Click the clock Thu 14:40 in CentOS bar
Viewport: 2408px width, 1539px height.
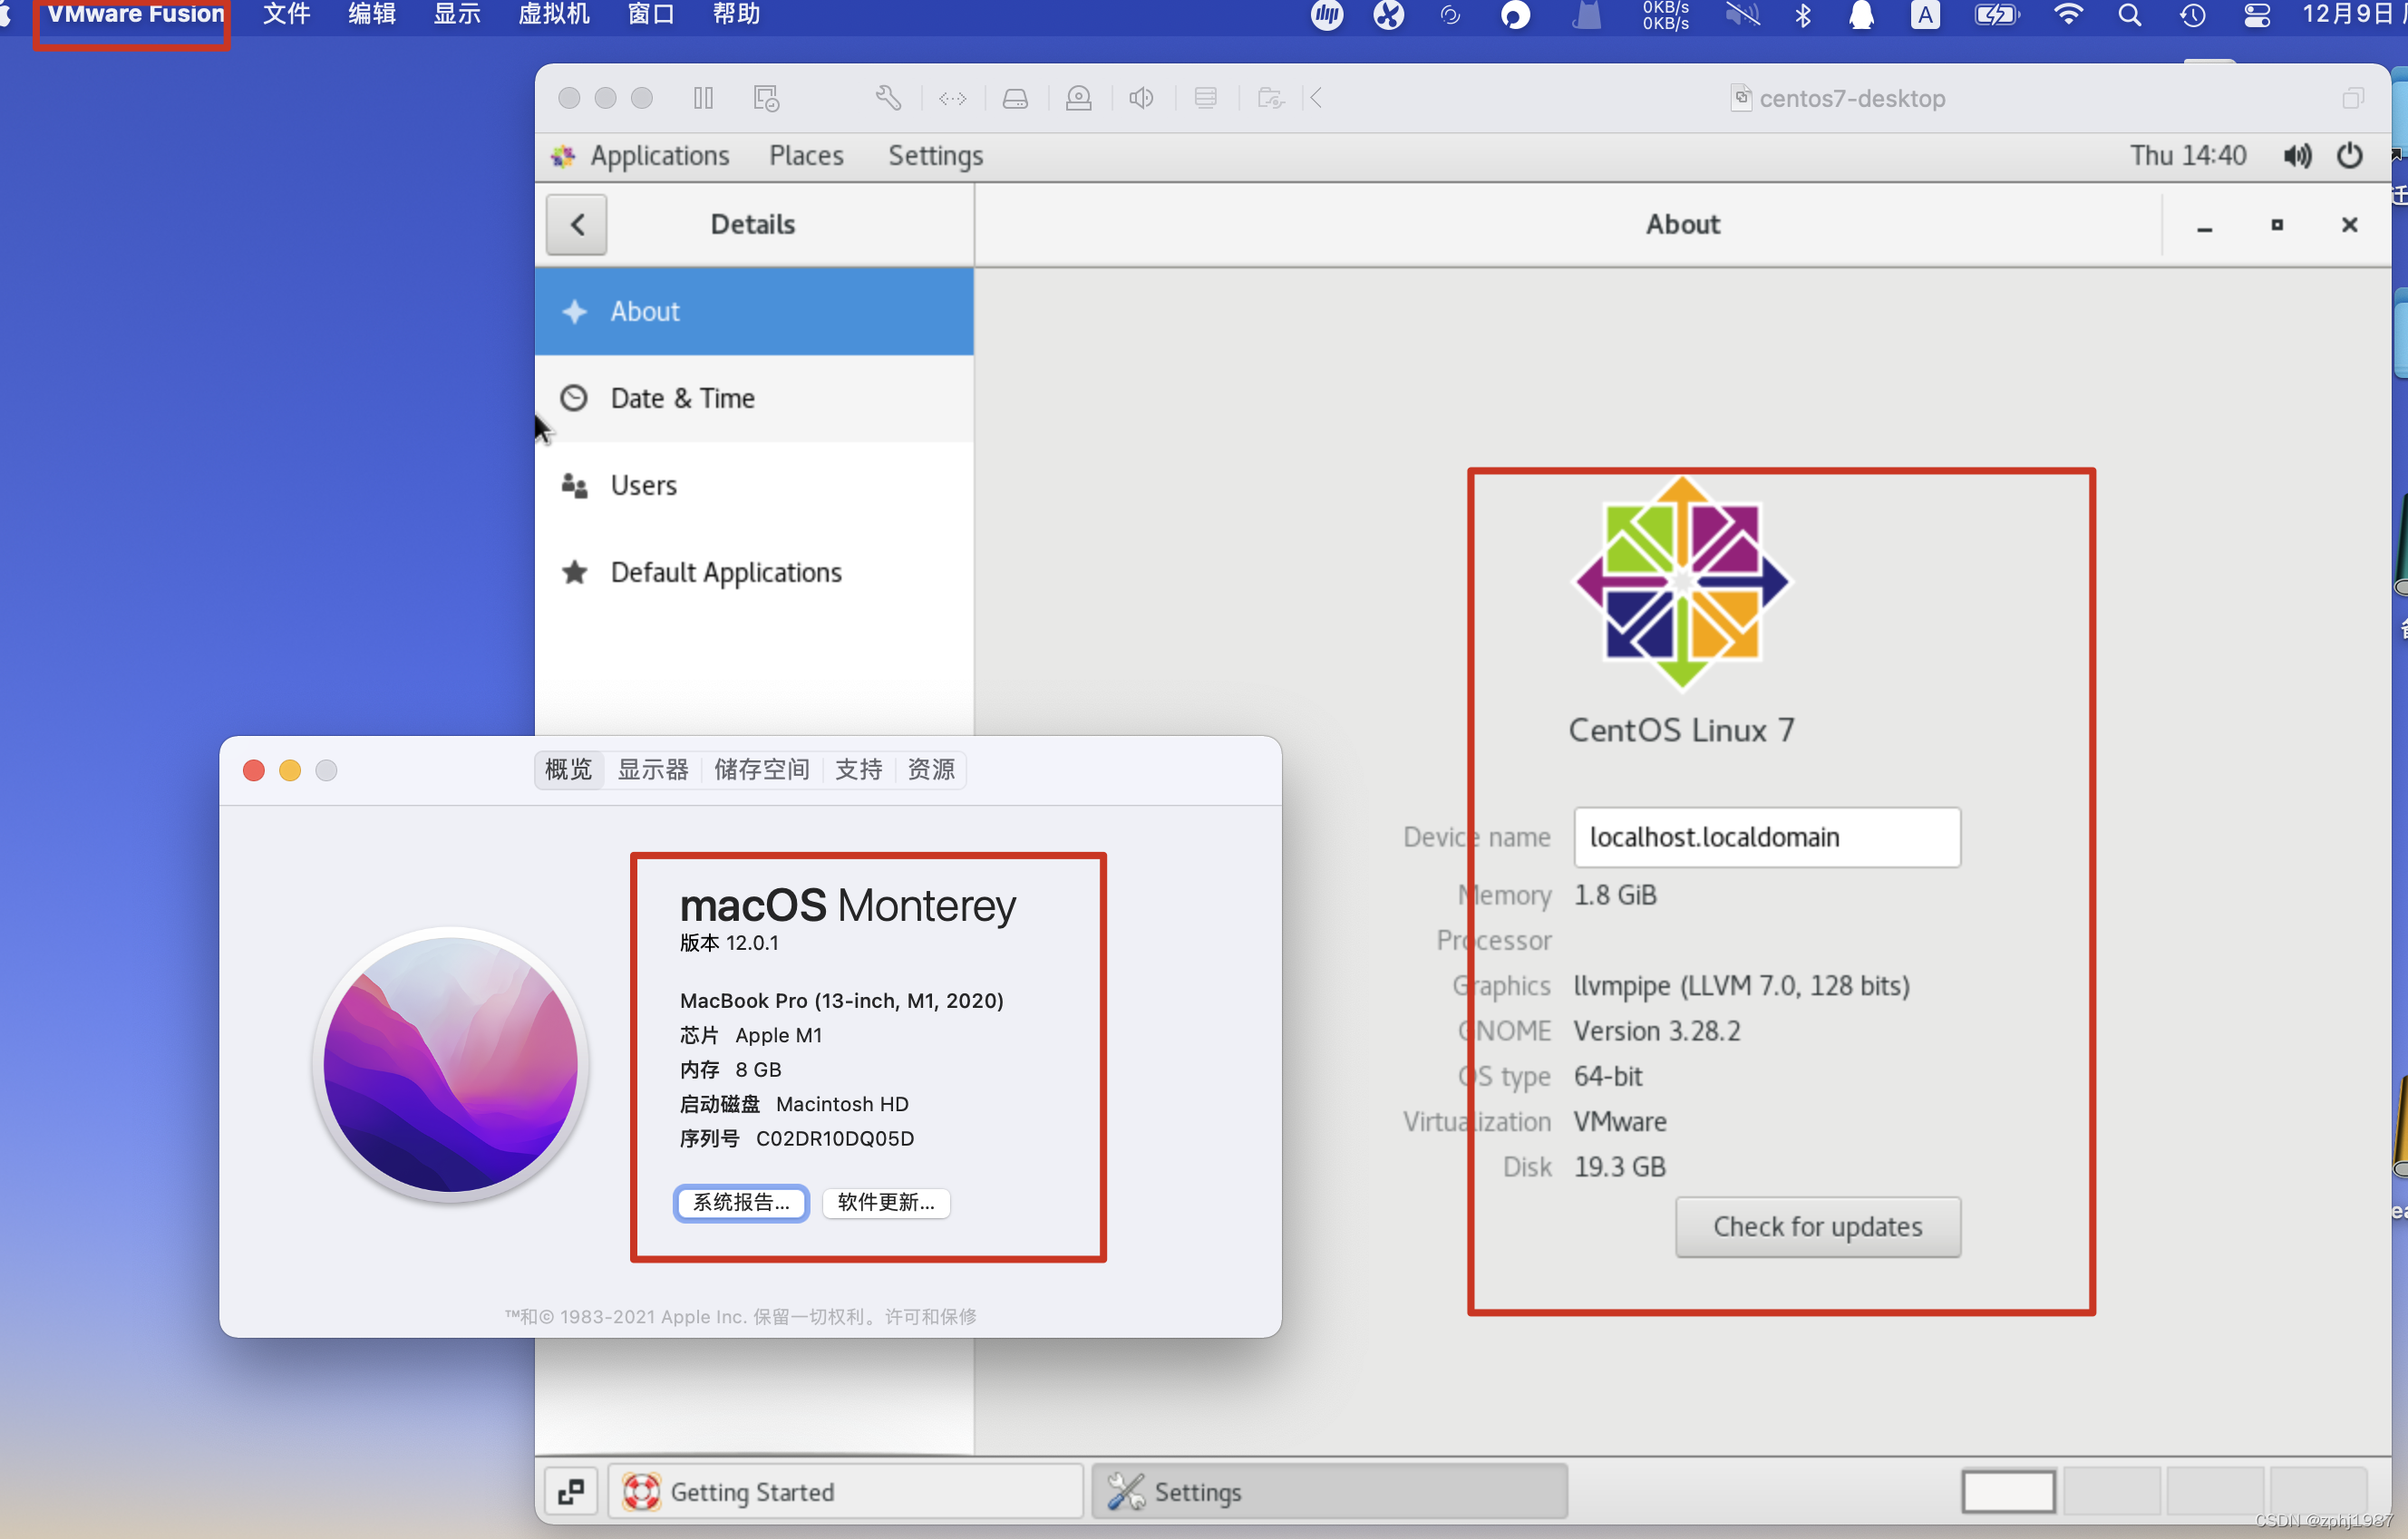pos(2188,156)
